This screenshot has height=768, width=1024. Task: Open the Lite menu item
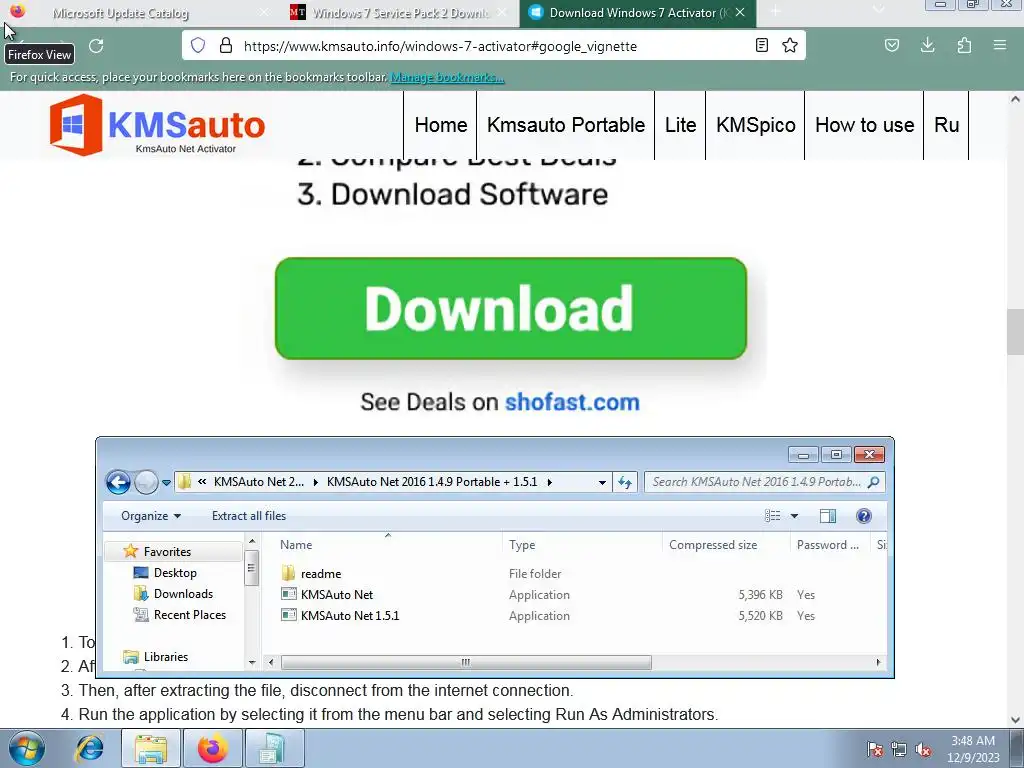pos(680,125)
